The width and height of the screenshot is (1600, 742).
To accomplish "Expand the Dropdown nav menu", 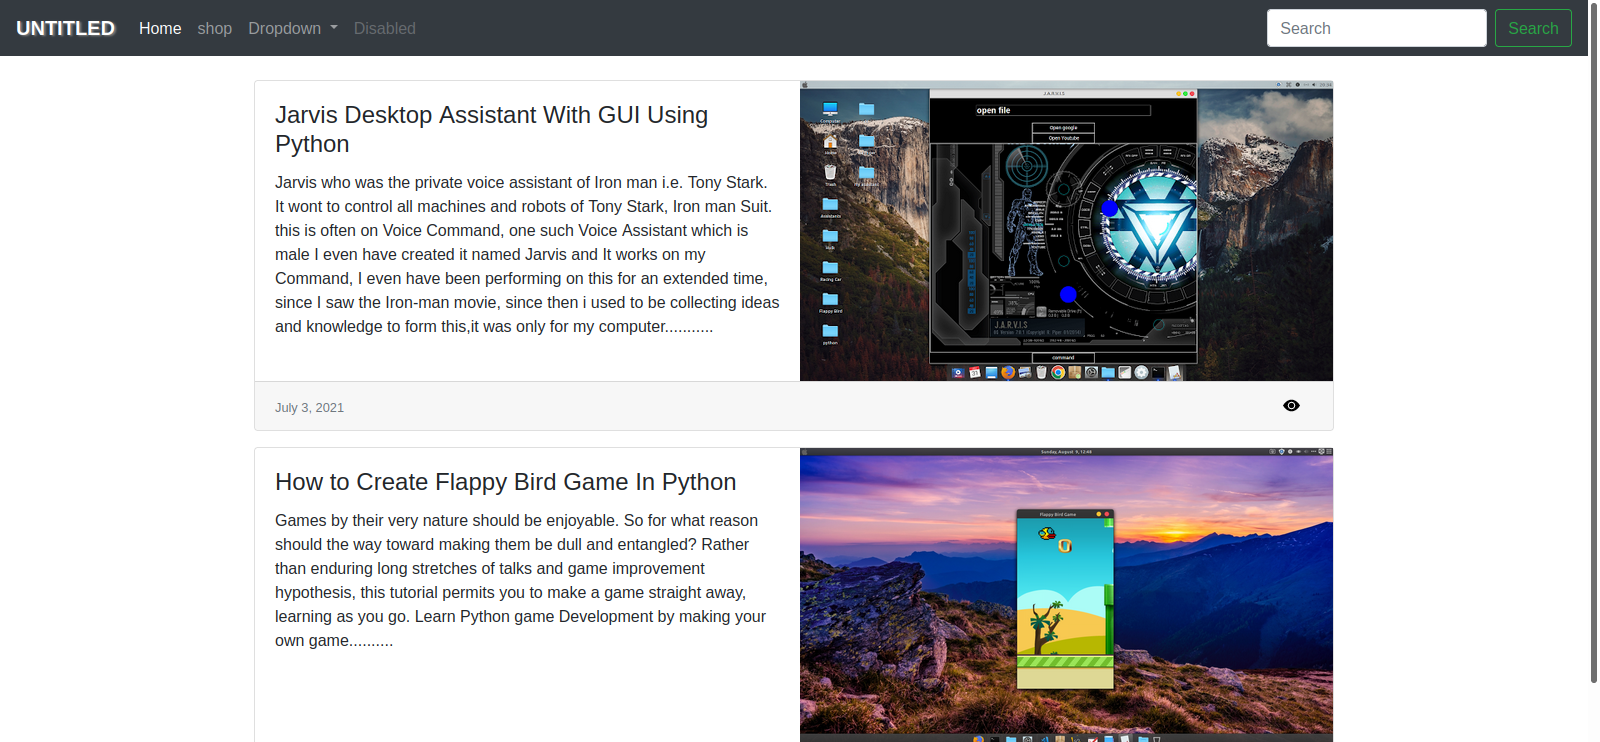I will click(x=293, y=28).
